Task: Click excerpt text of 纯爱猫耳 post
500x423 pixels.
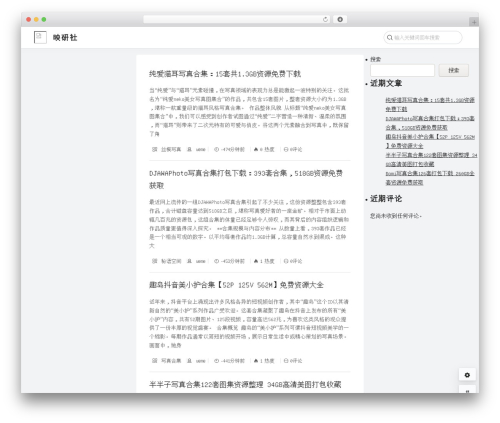Action: pyautogui.click(x=249, y=112)
